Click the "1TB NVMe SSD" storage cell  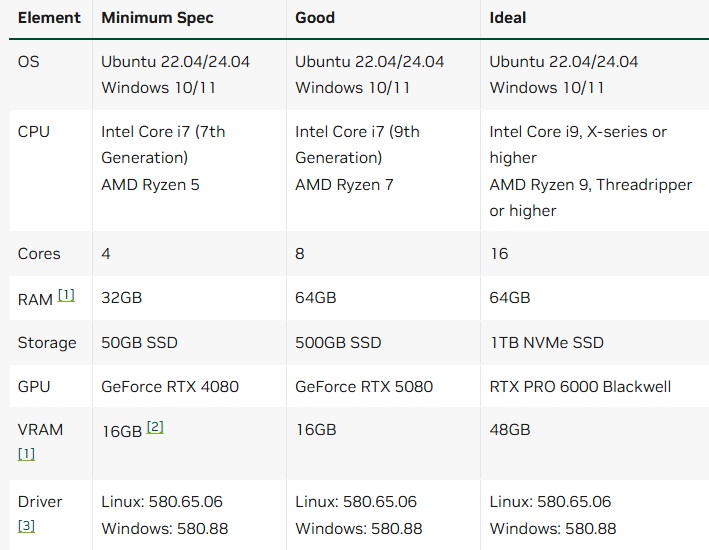point(546,342)
